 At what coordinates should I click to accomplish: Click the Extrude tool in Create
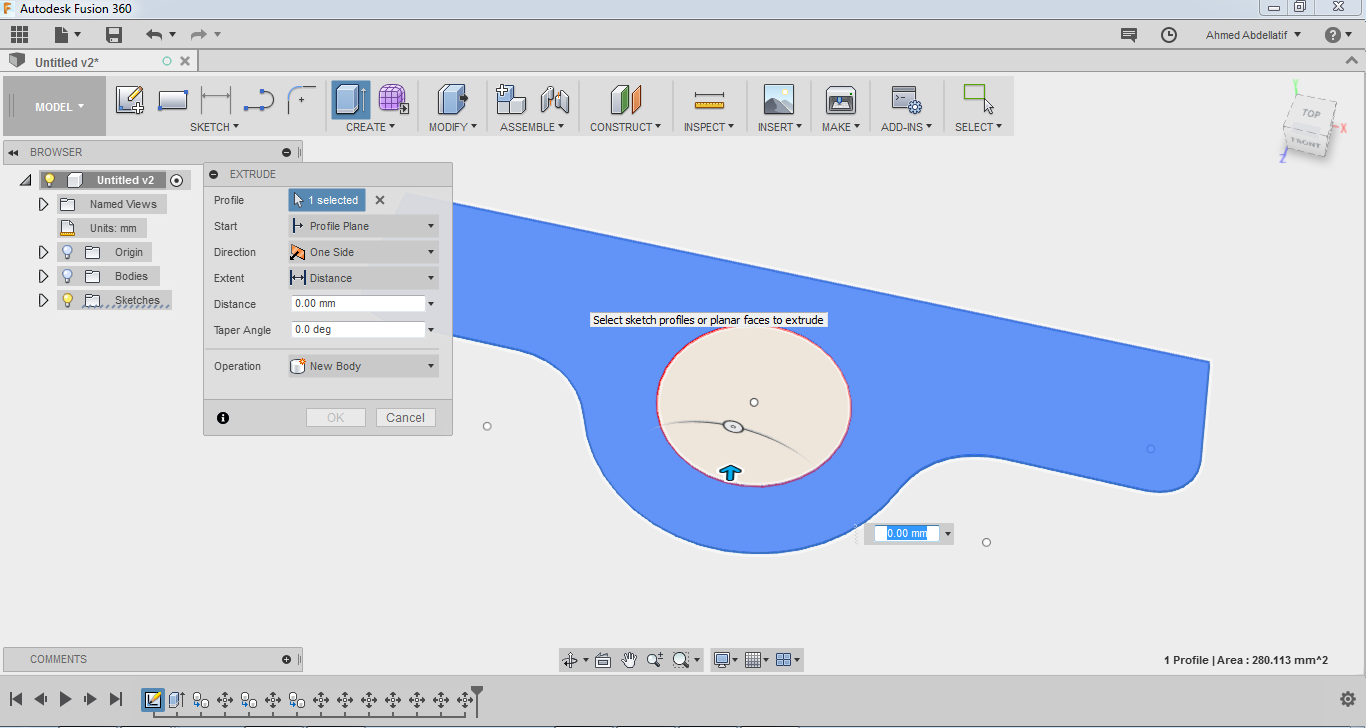coord(351,100)
